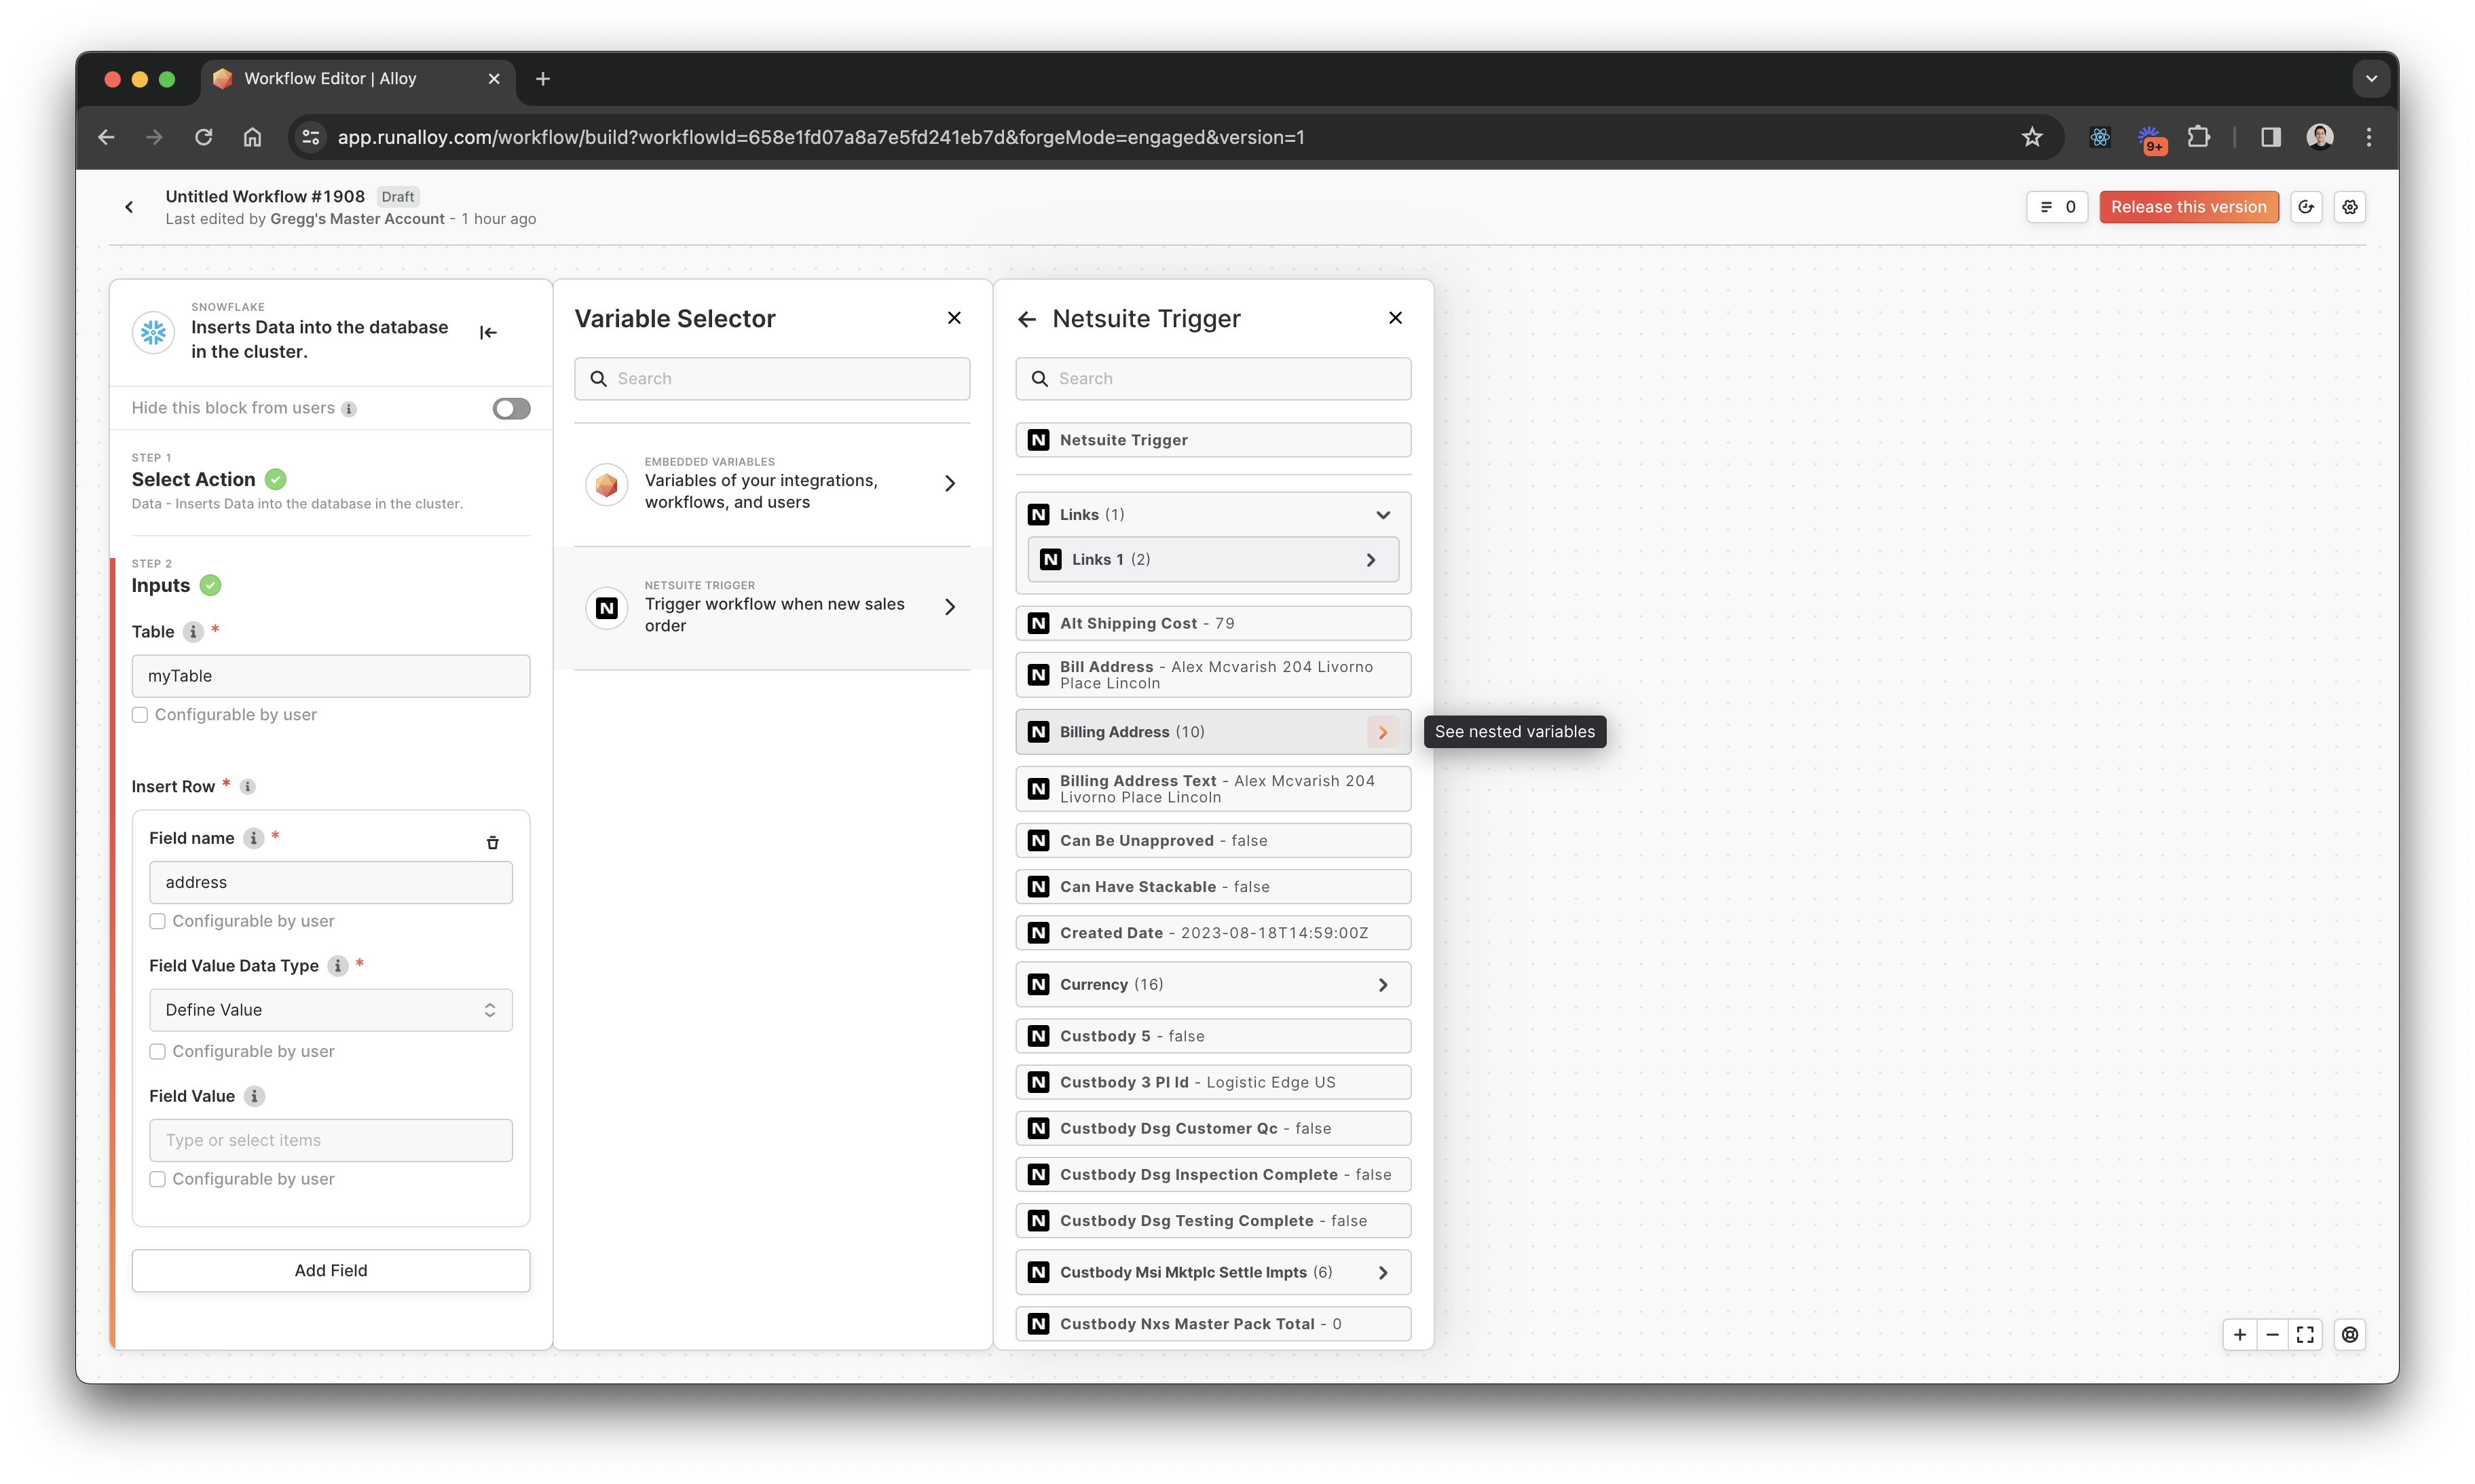Open Chrome tab list dropdown

2371,79
